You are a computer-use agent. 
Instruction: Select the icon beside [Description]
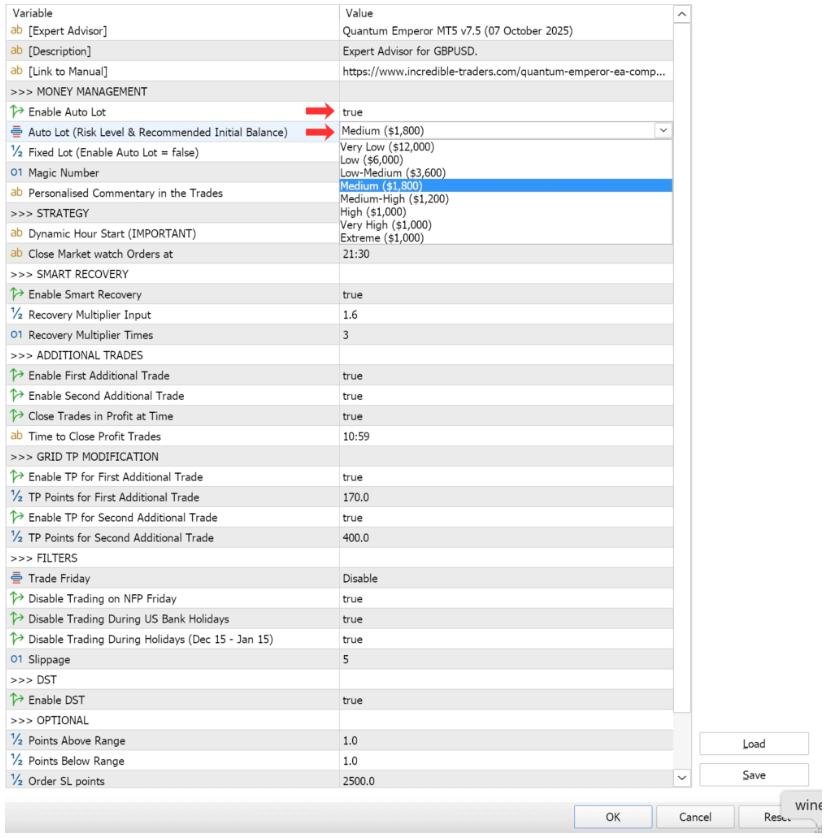click(17, 51)
